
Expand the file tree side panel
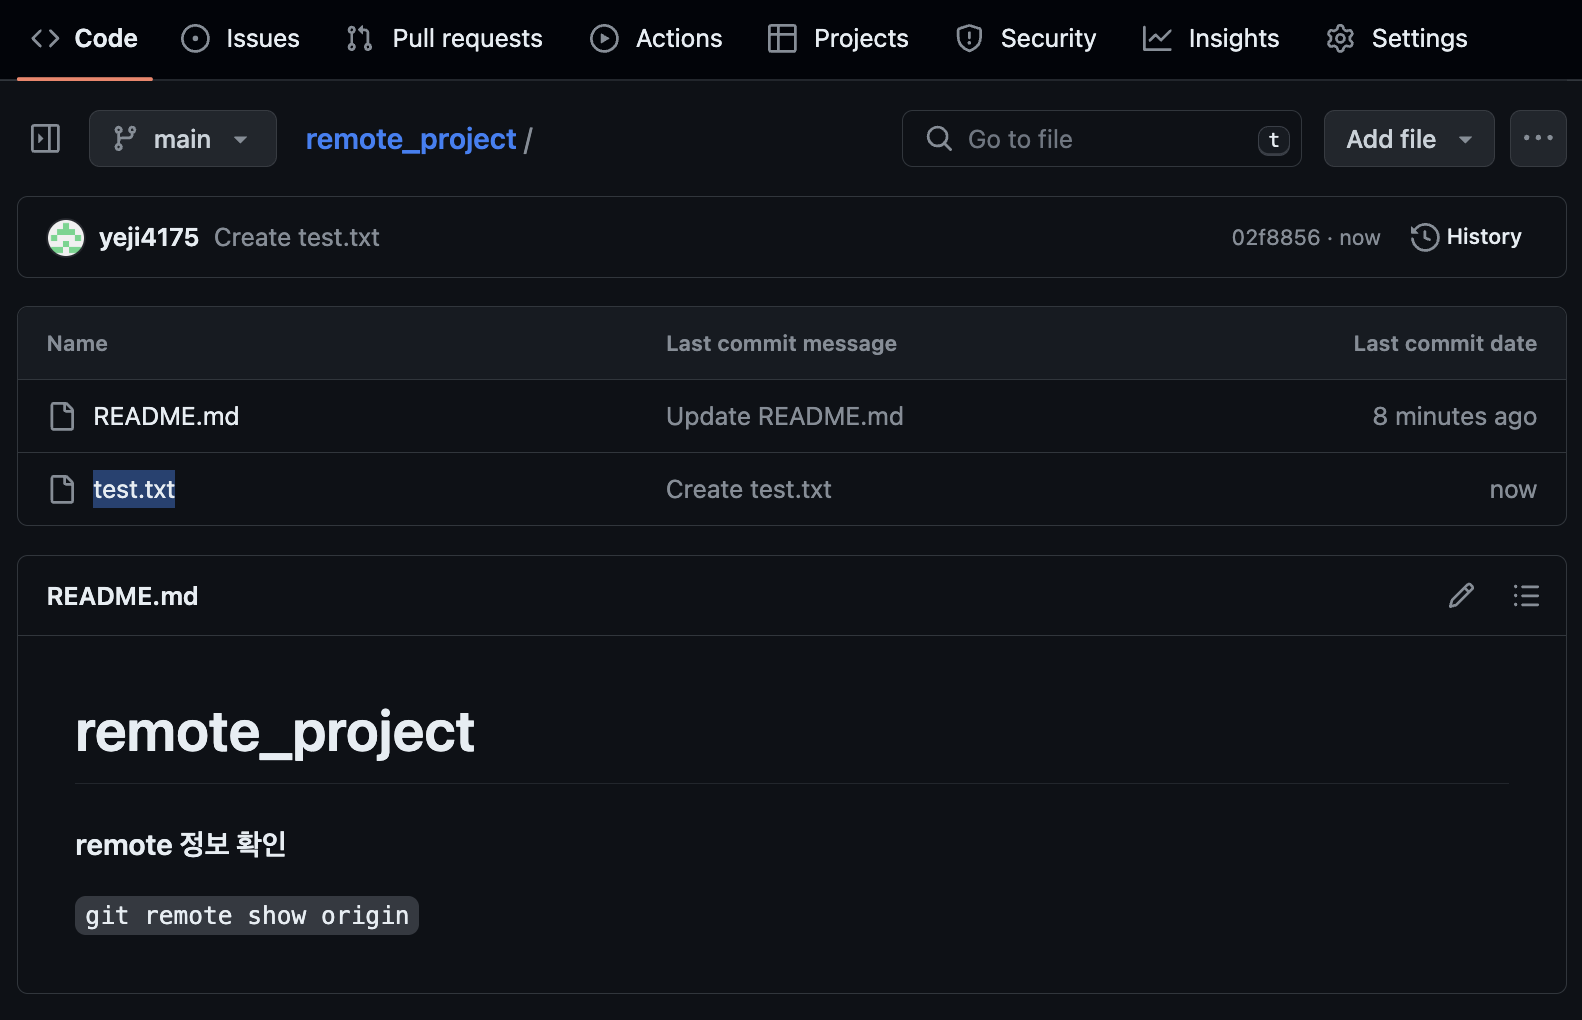46,138
